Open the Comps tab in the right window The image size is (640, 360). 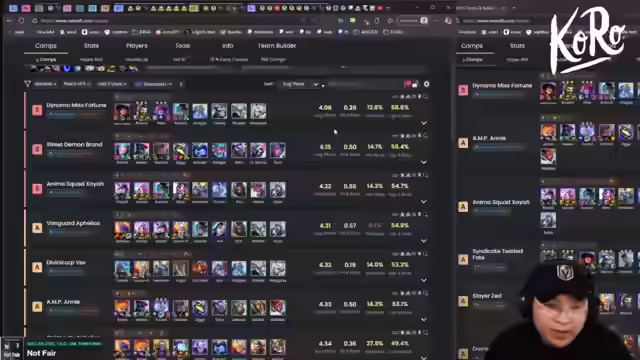pos(472,46)
